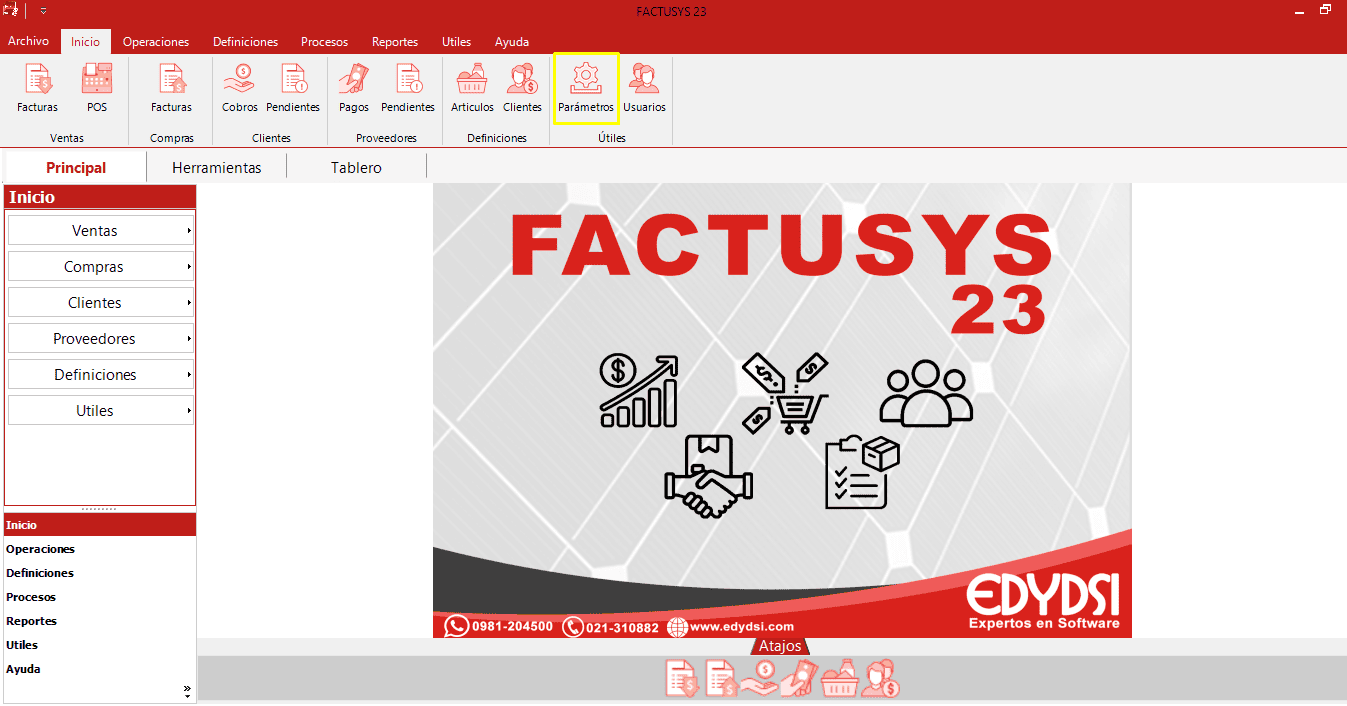Open Cobros in the Clientes group

pyautogui.click(x=240, y=88)
